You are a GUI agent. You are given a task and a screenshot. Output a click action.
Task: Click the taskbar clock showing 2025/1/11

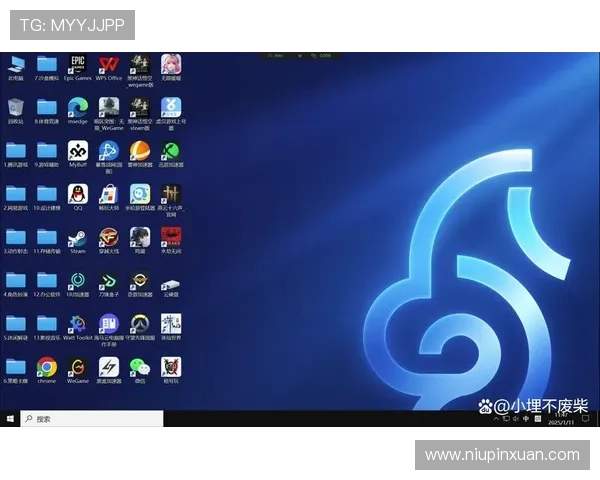click(561, 419)
